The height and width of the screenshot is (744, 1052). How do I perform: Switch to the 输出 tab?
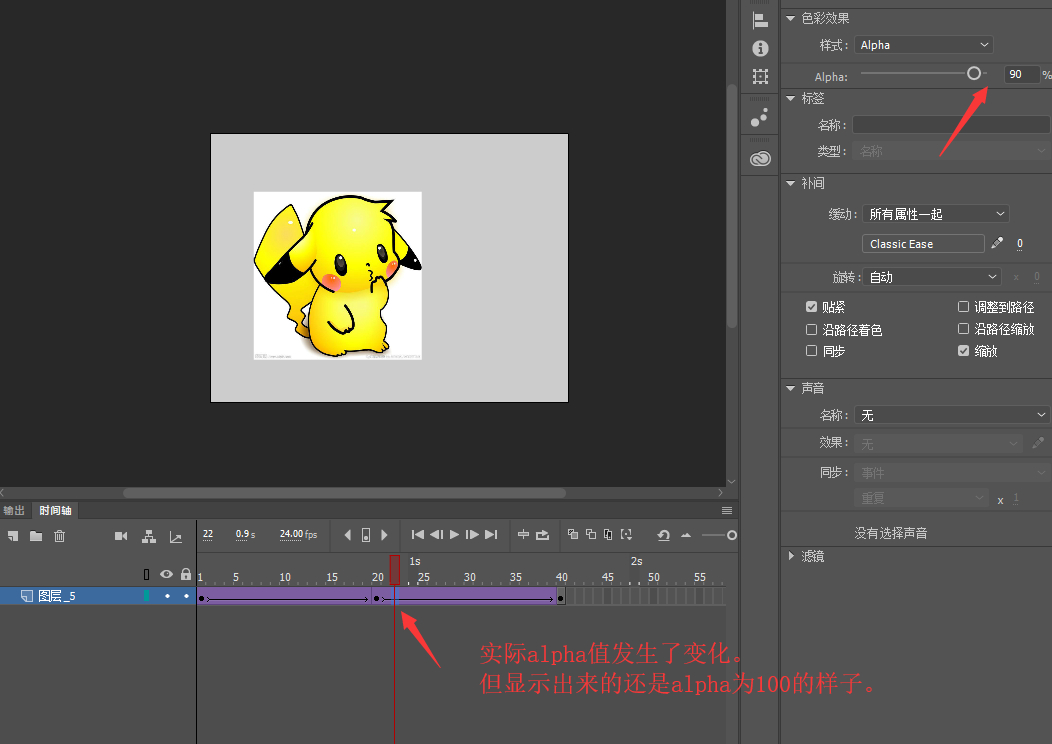[x=14, y=511]
